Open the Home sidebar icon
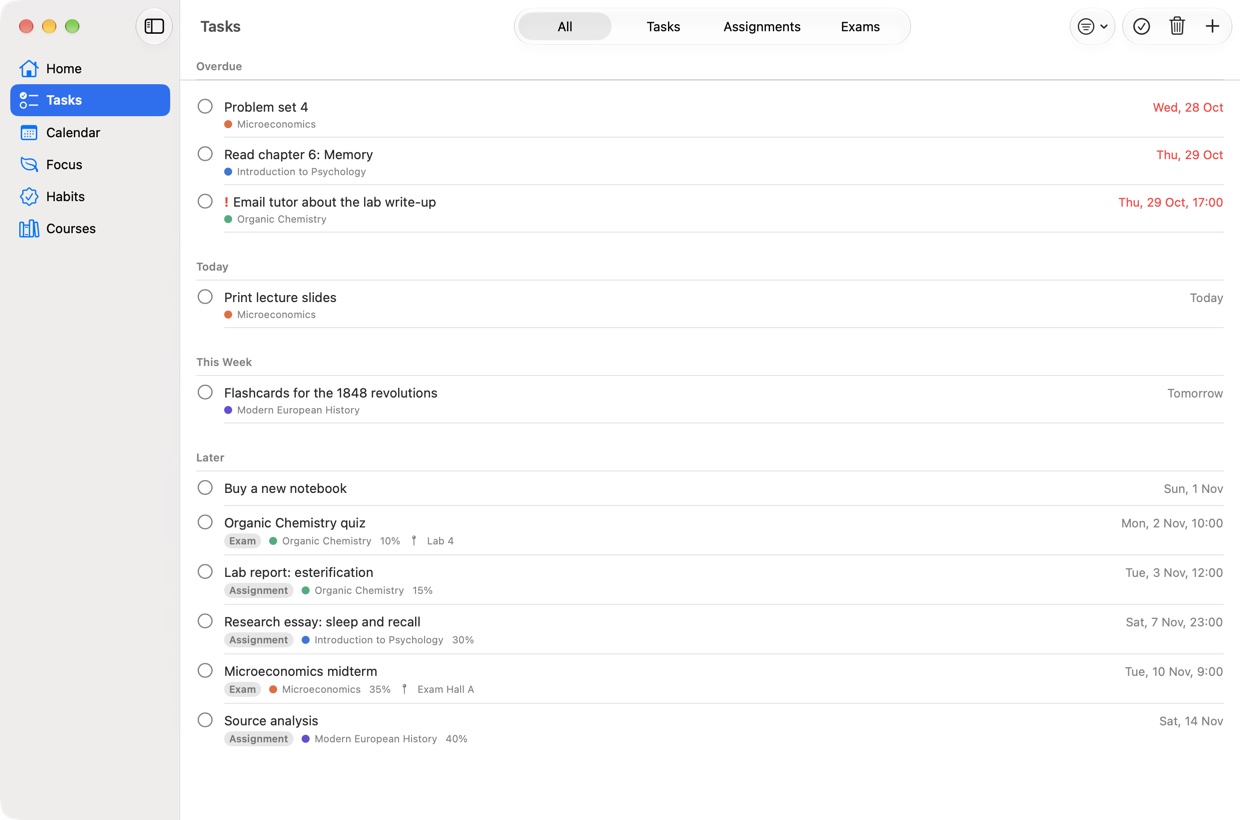Screen dimensions: 1240x820 29,68
